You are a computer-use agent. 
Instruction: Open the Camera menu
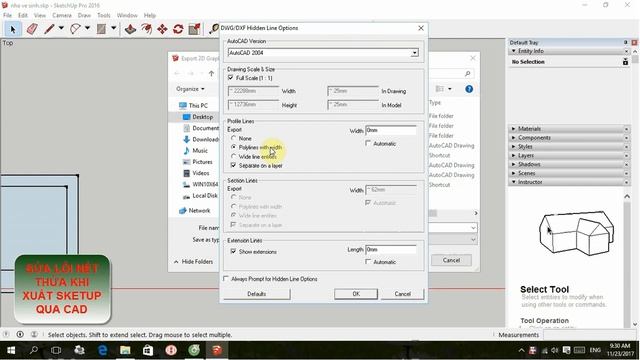coord(62,15)
